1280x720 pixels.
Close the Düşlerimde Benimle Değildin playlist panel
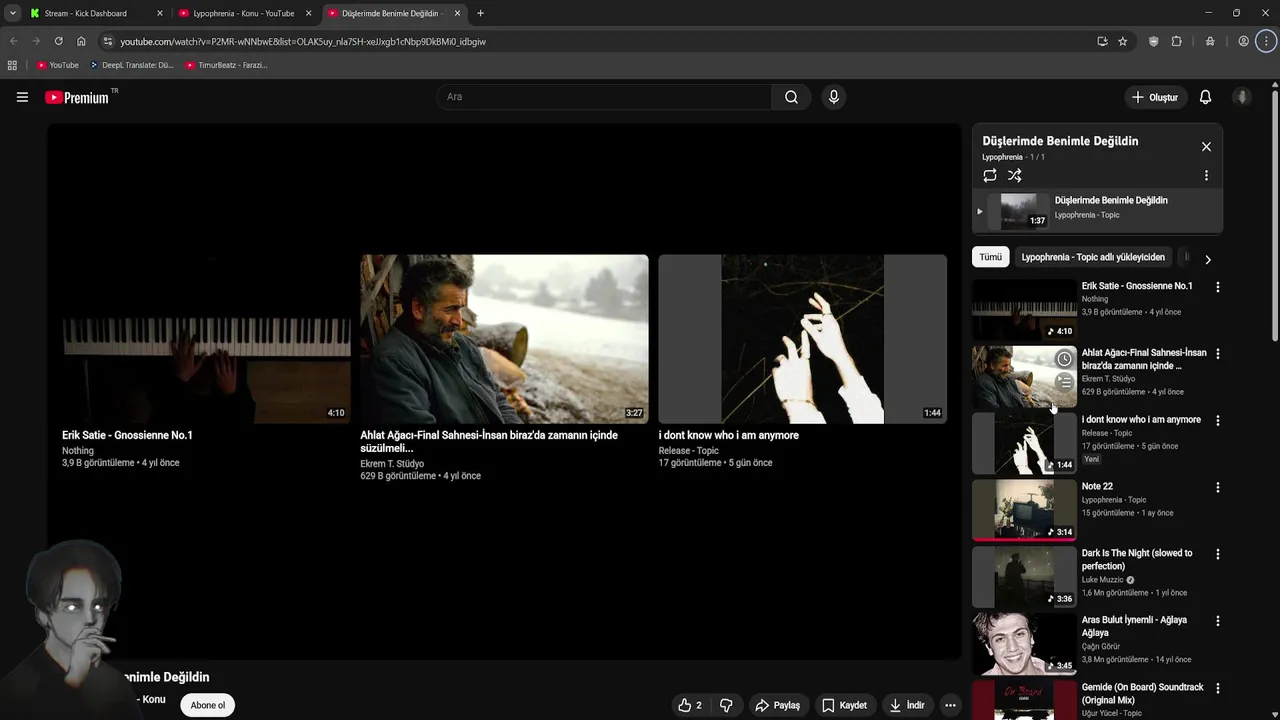point(1206,147)
